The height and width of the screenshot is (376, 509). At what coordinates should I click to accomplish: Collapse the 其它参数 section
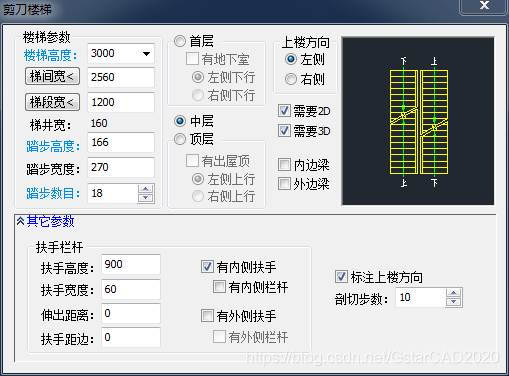click(20, 221)
